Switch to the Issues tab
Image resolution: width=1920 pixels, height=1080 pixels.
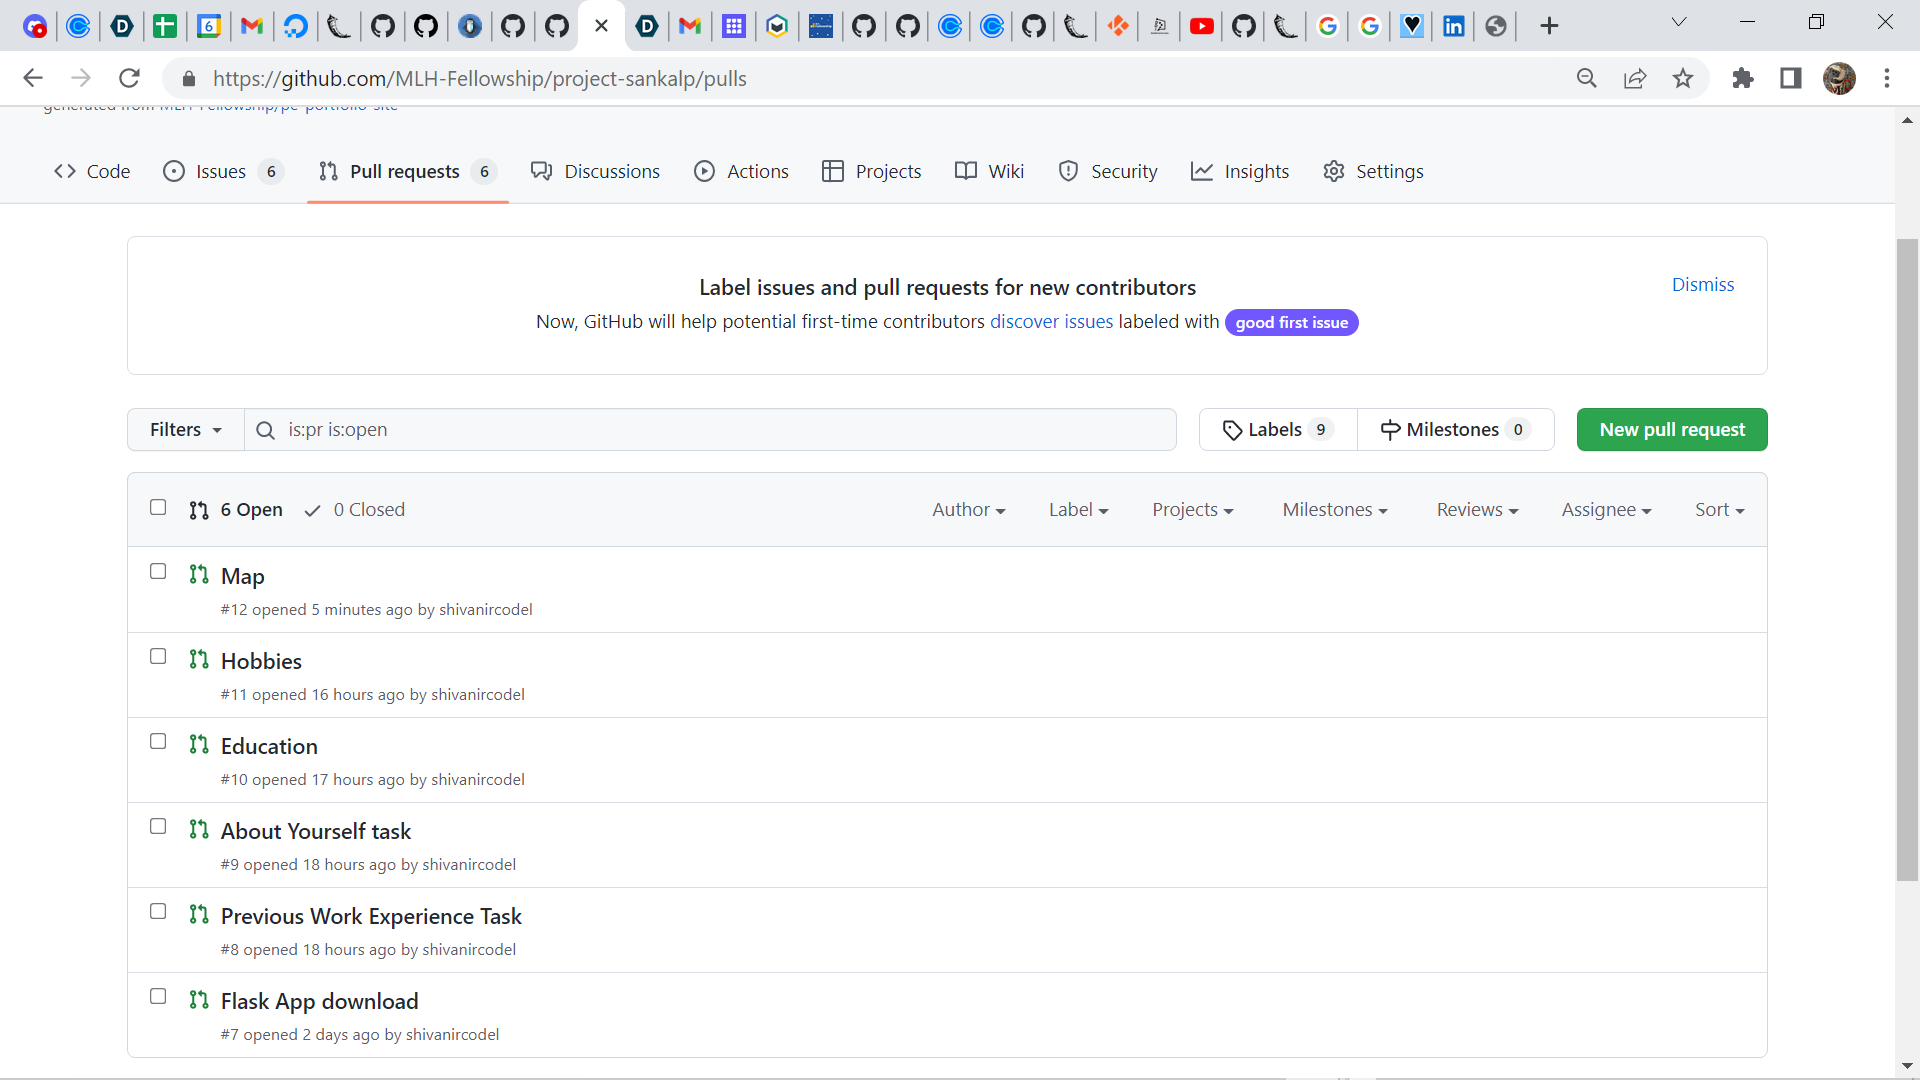click(x=222, y=172)
